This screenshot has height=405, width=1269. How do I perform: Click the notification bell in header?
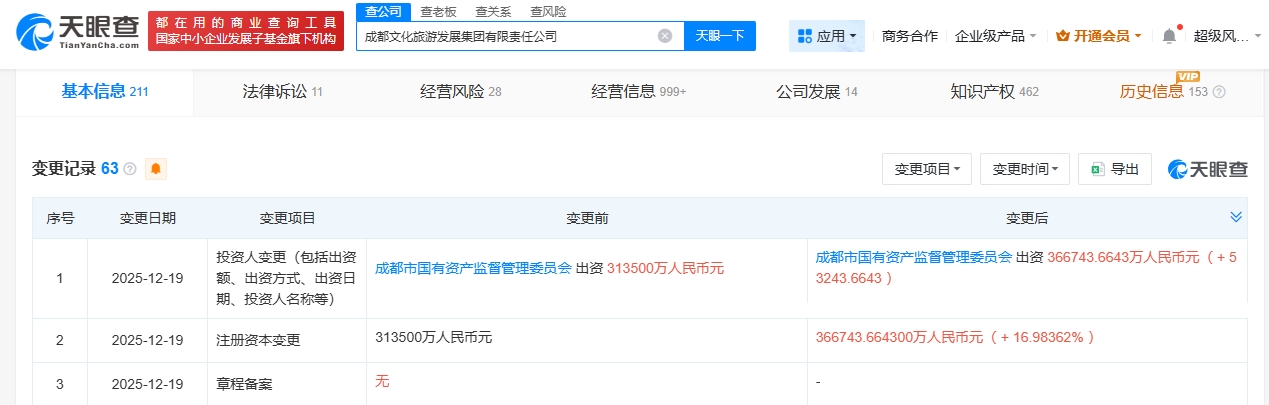[x=1169, y=36]
